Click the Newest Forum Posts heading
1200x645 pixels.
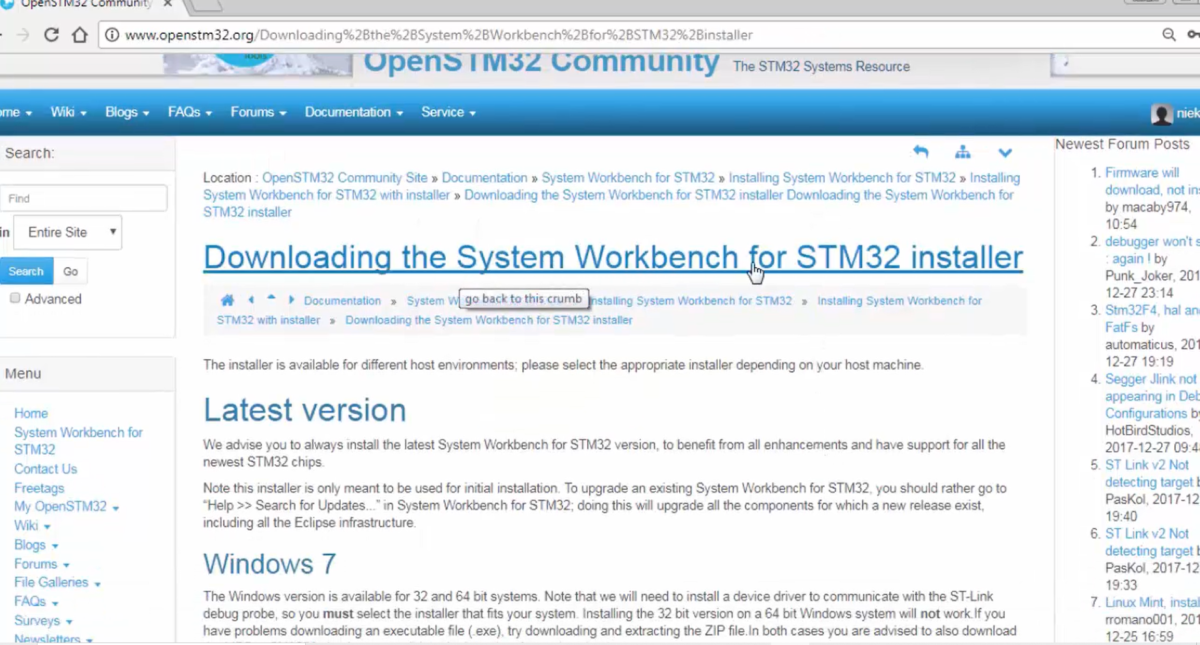1122,144
